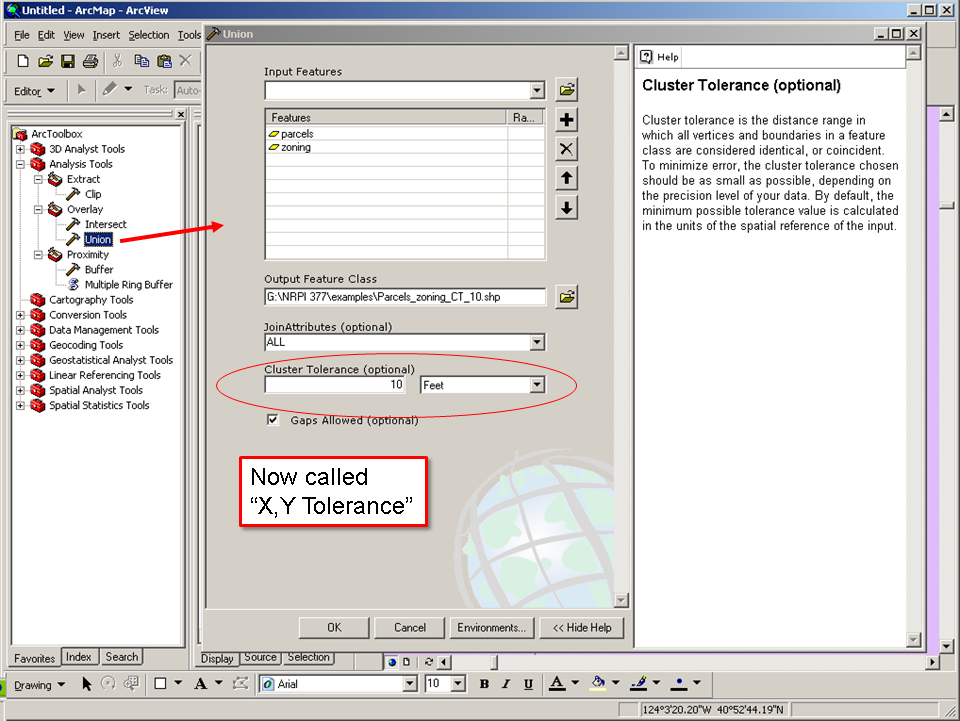Click the OK button
The width and height of the screenshot is (960, 721).
334,627
